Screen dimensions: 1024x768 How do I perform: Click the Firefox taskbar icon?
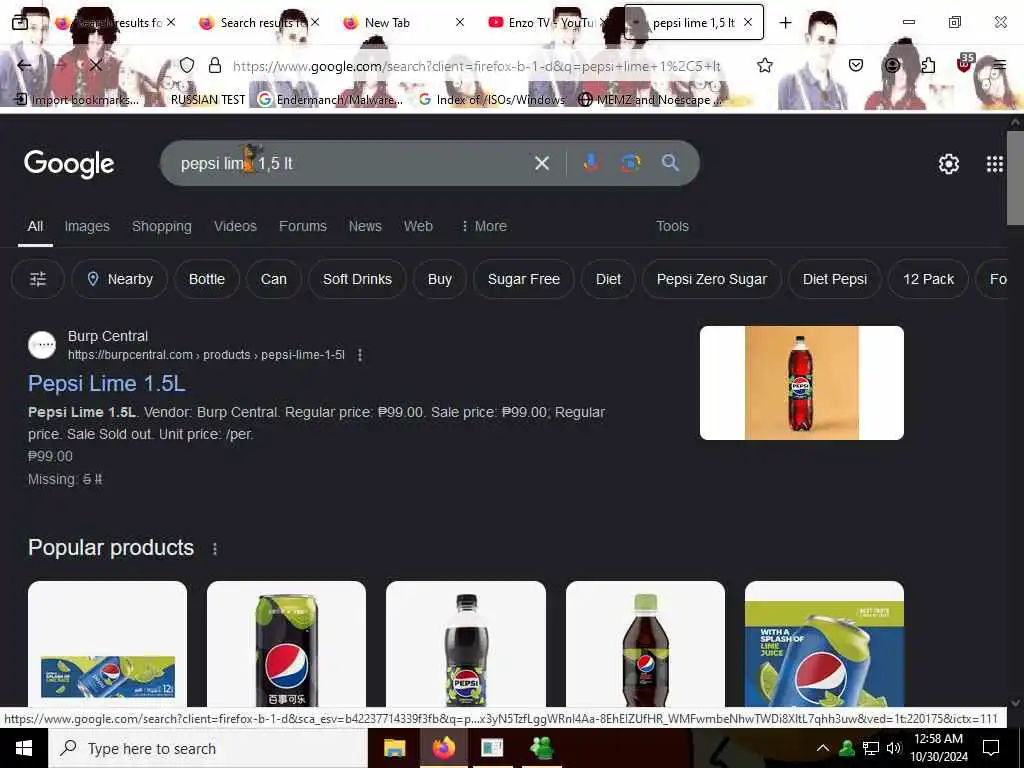coord(443,748)
